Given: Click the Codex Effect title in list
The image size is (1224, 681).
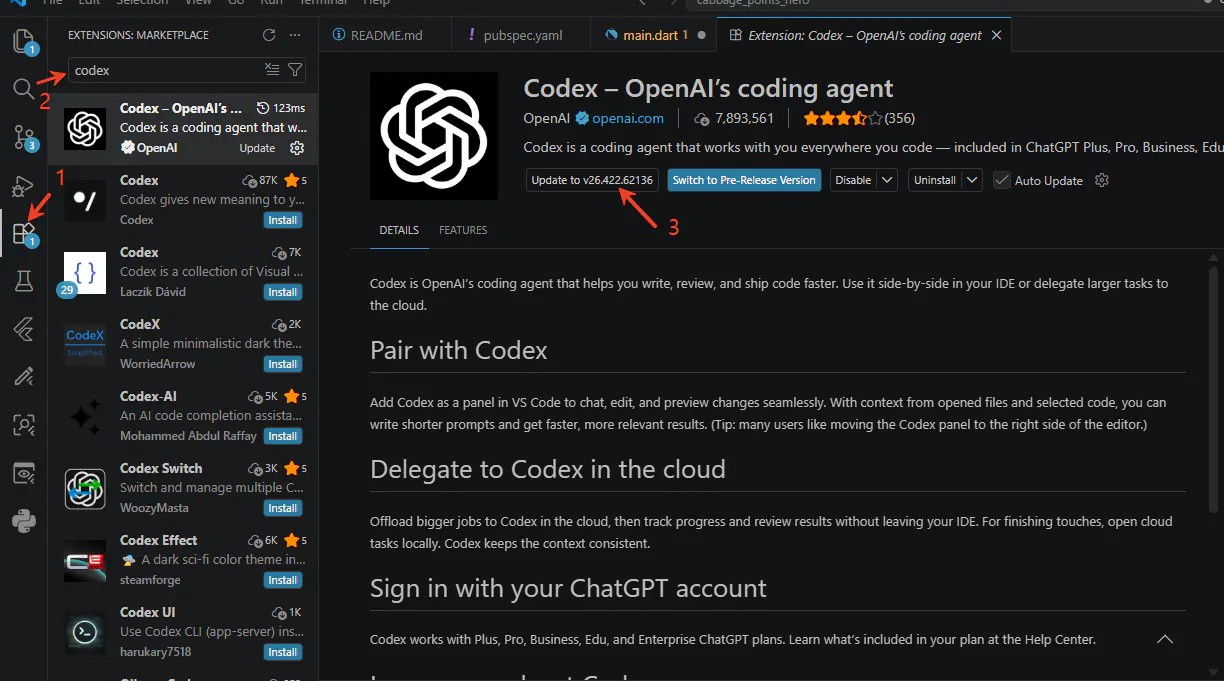Looking at the screenshot, I should (158, 540).
